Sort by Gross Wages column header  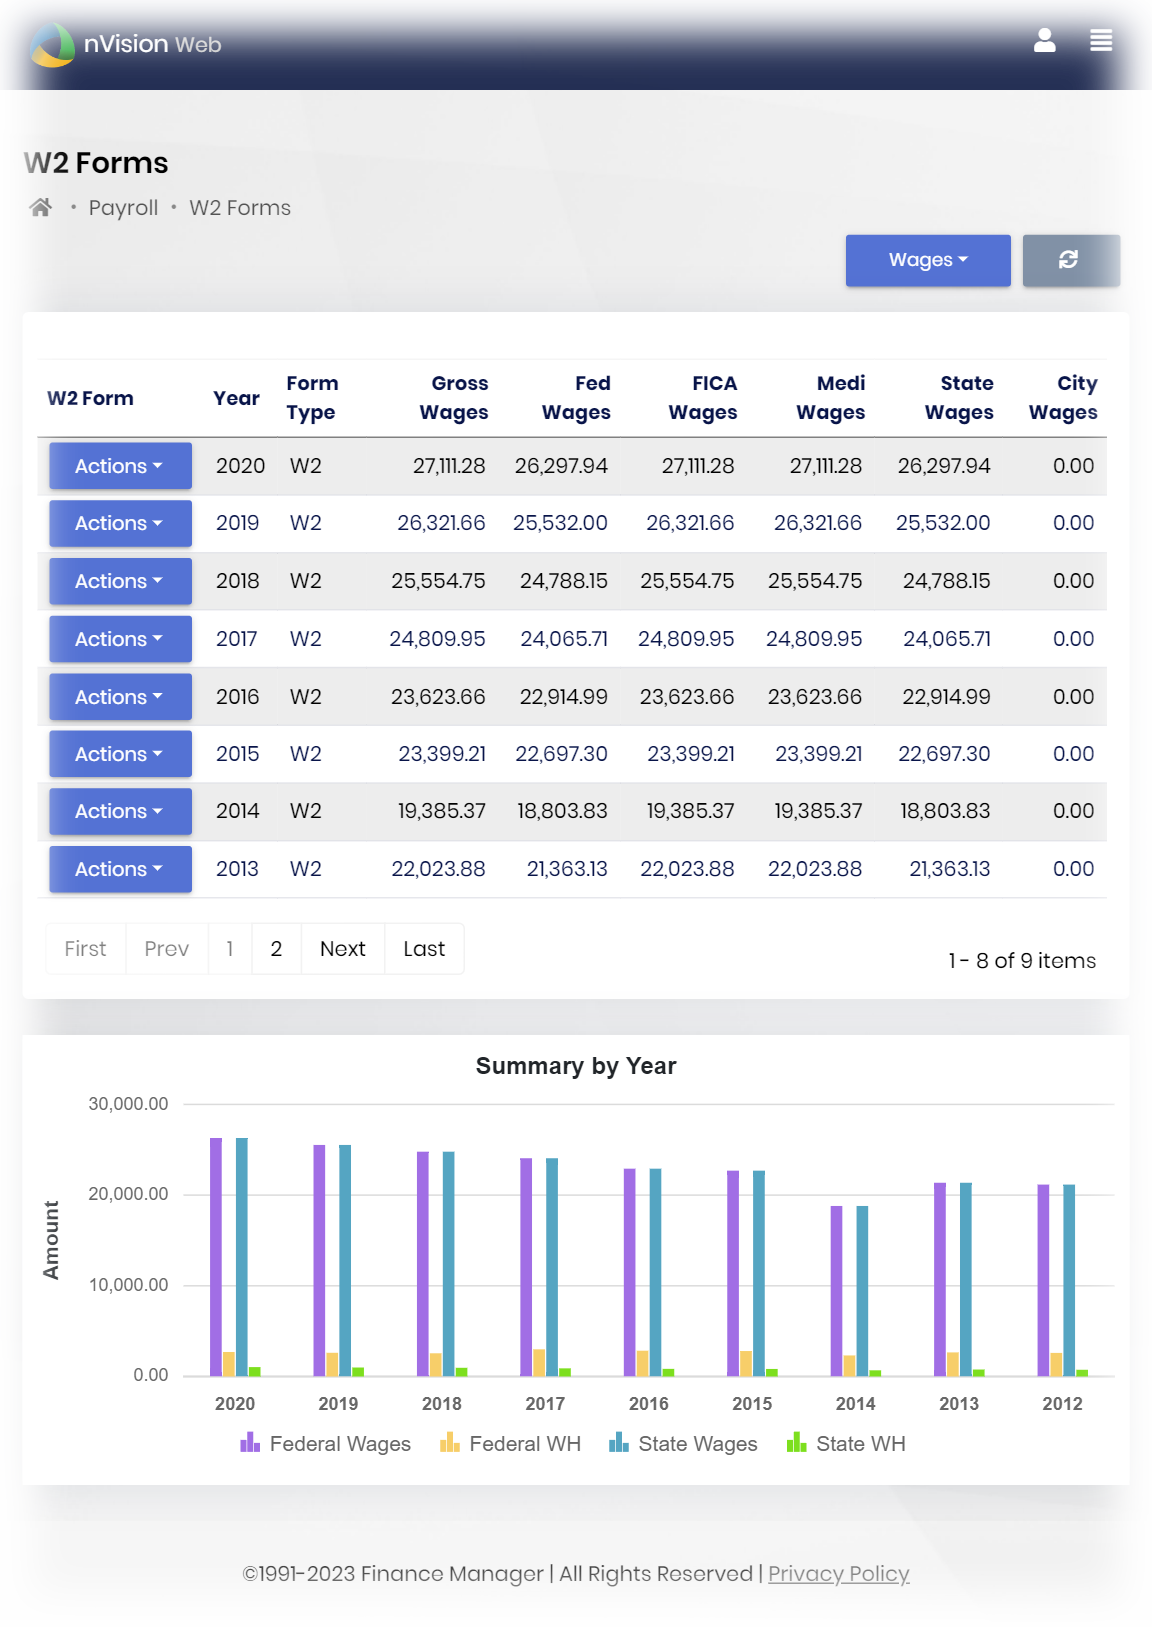click(x=455, y=398)
